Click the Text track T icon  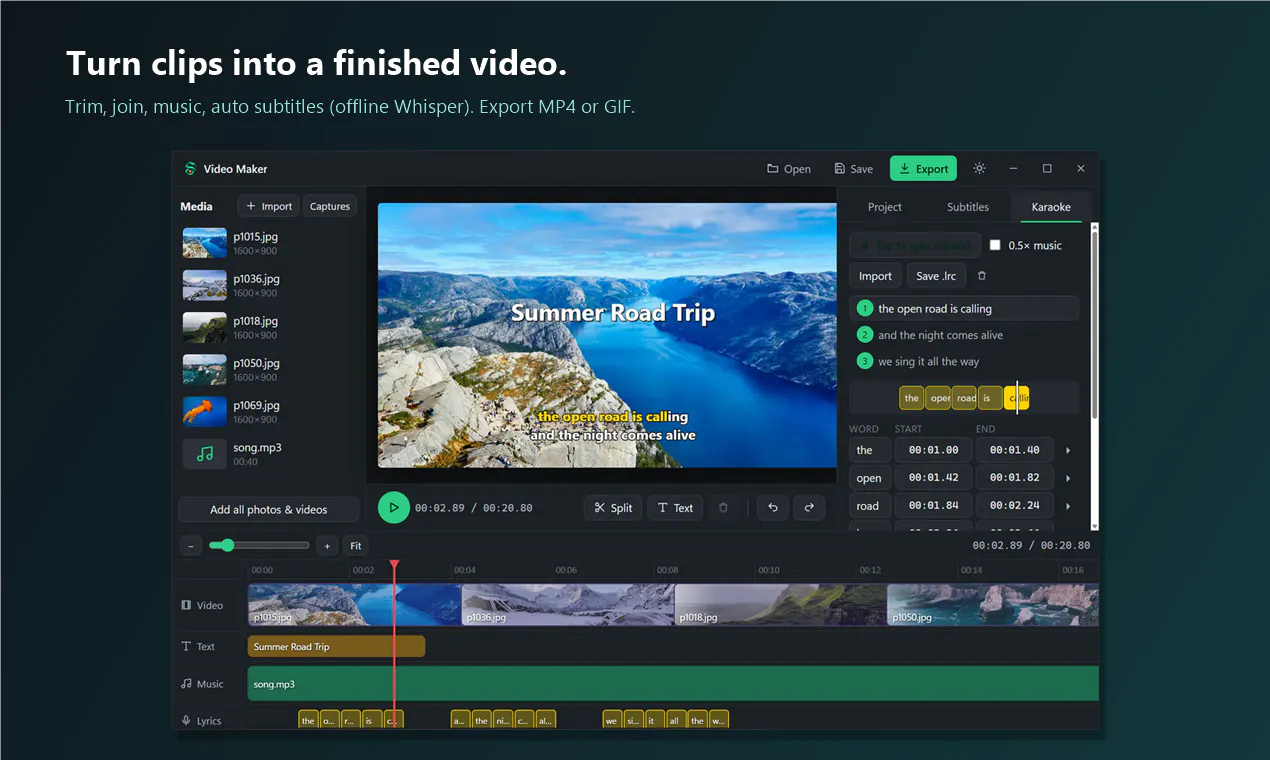pos(186,647)
